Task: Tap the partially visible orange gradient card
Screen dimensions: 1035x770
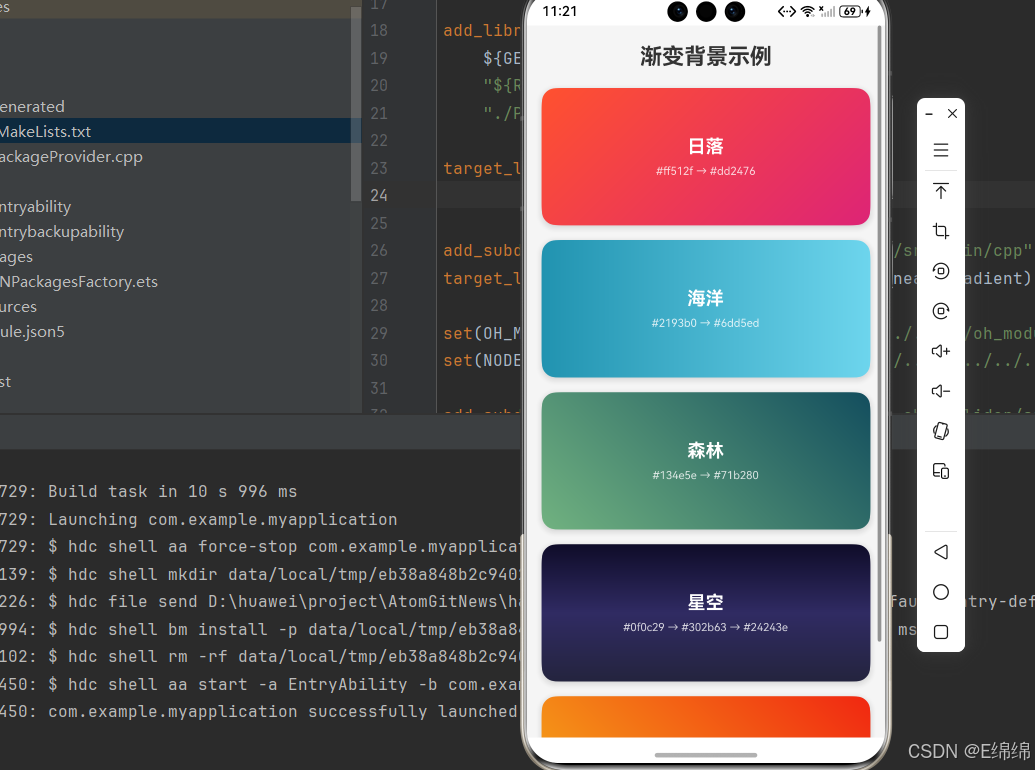Action: point(706,717)
